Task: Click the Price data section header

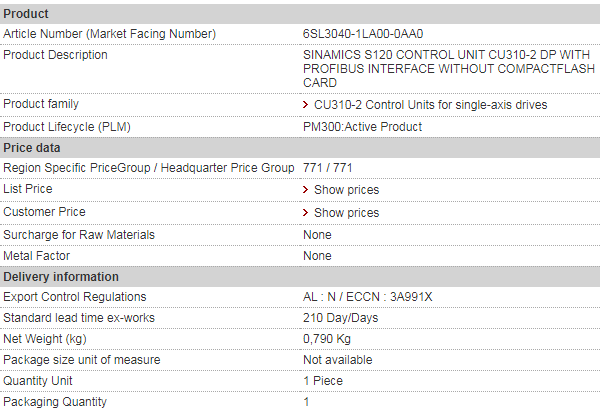Action: pos(32,148)
